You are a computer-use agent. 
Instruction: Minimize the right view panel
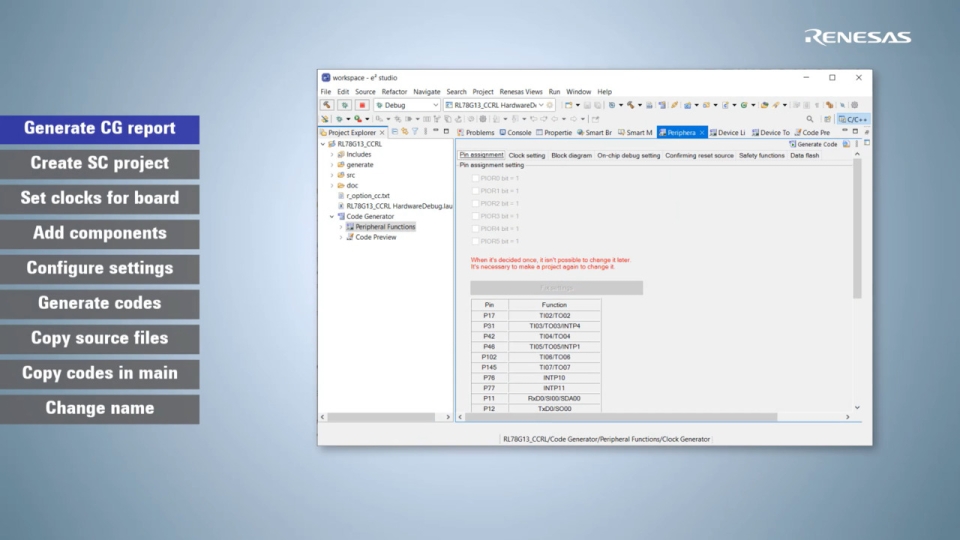(845, 131)
